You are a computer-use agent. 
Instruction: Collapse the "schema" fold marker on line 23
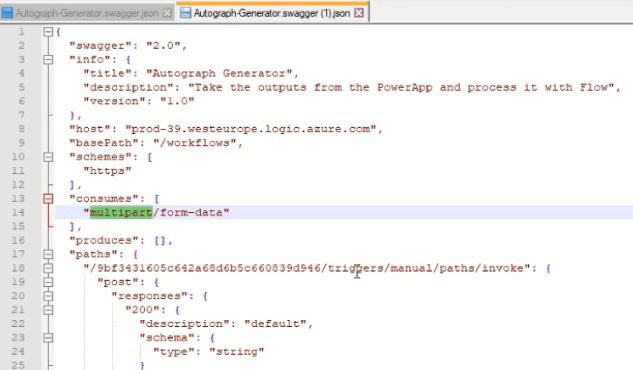coord(48,337)
